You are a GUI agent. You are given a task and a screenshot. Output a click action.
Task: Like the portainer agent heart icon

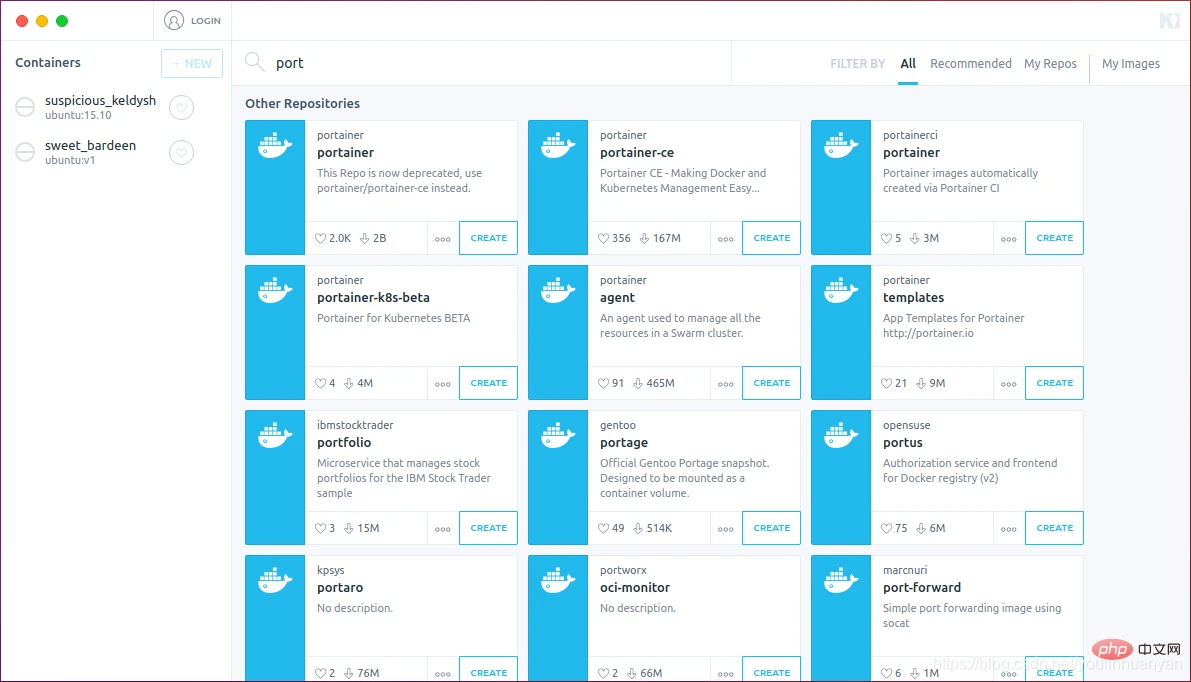(603, 384)
